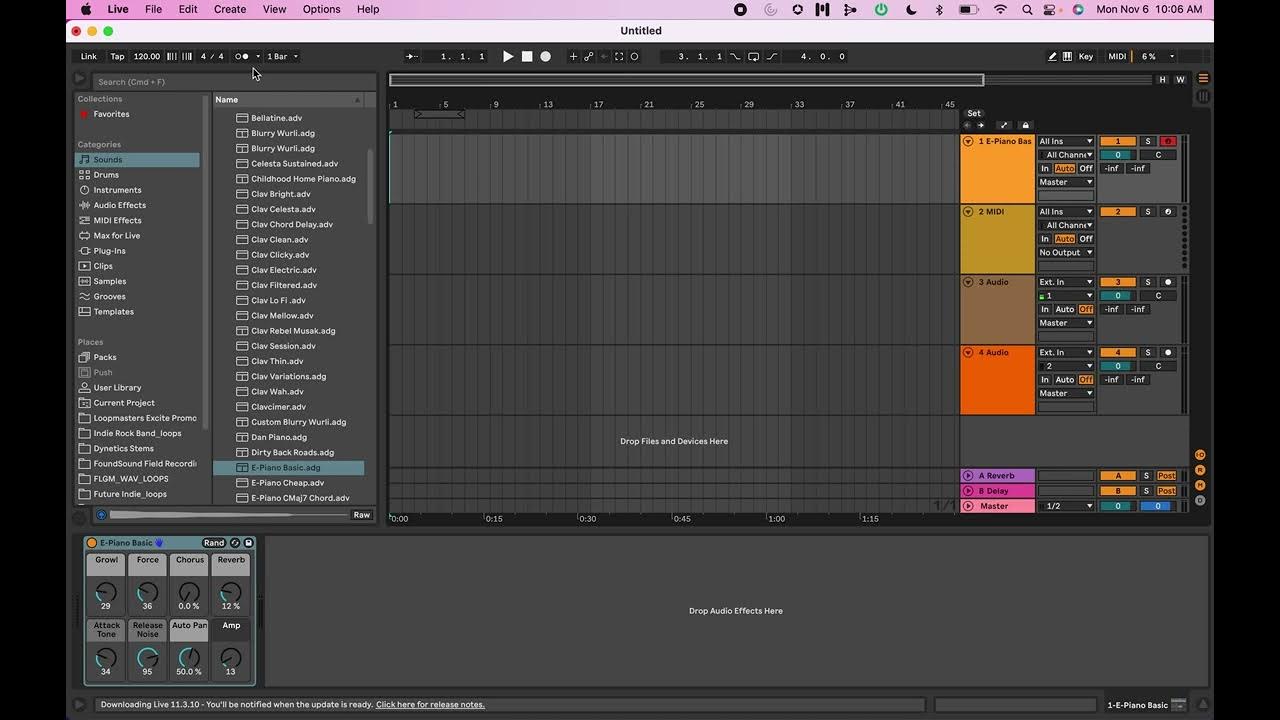1280x720 pixels.
Task: Click Session Record circle icon
Action: pyautogui.click(x=634, y=57)
